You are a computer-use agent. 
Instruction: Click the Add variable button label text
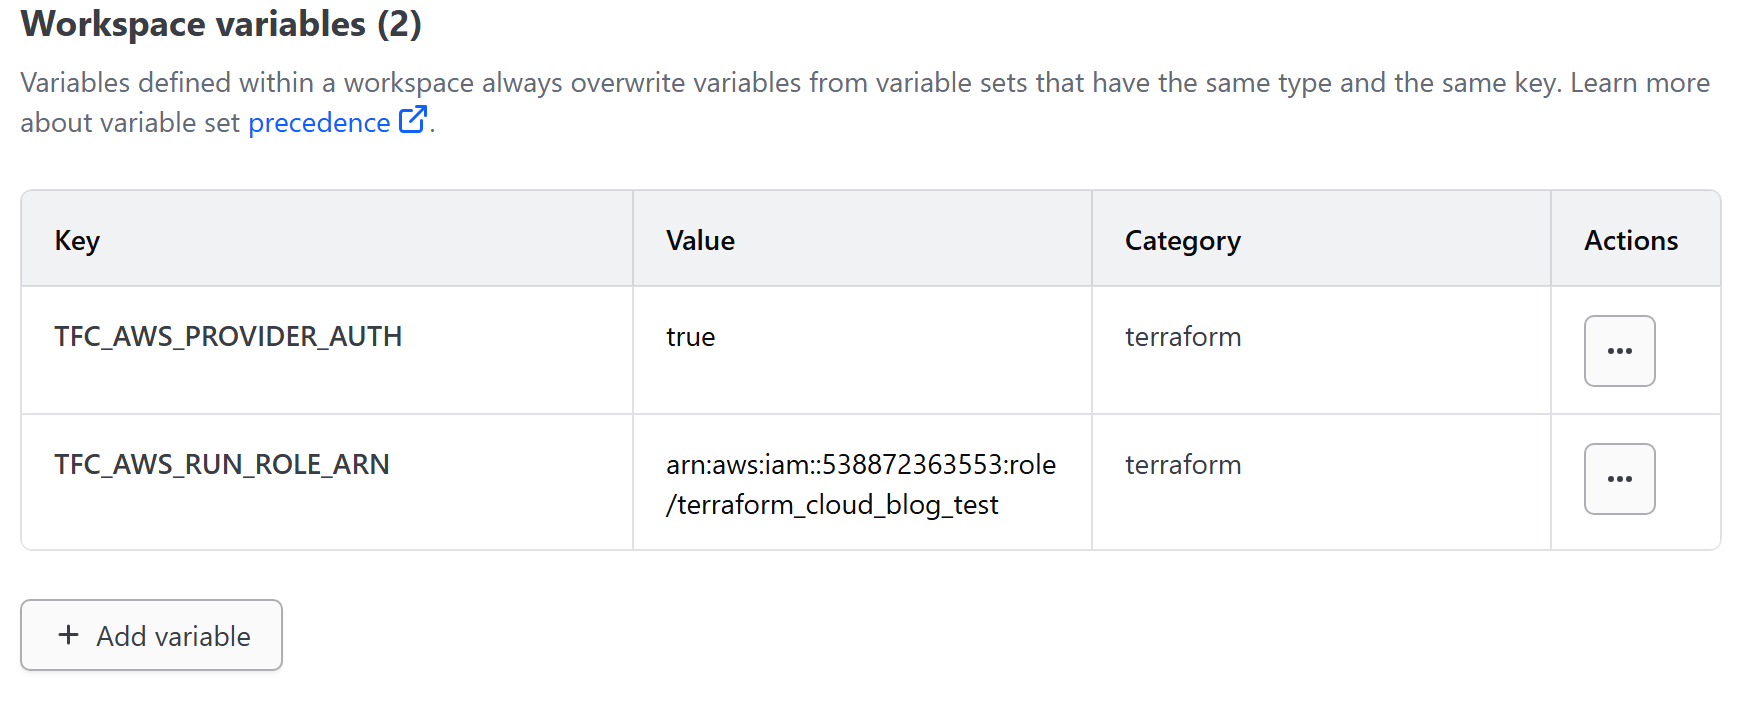tap(173, 636)
